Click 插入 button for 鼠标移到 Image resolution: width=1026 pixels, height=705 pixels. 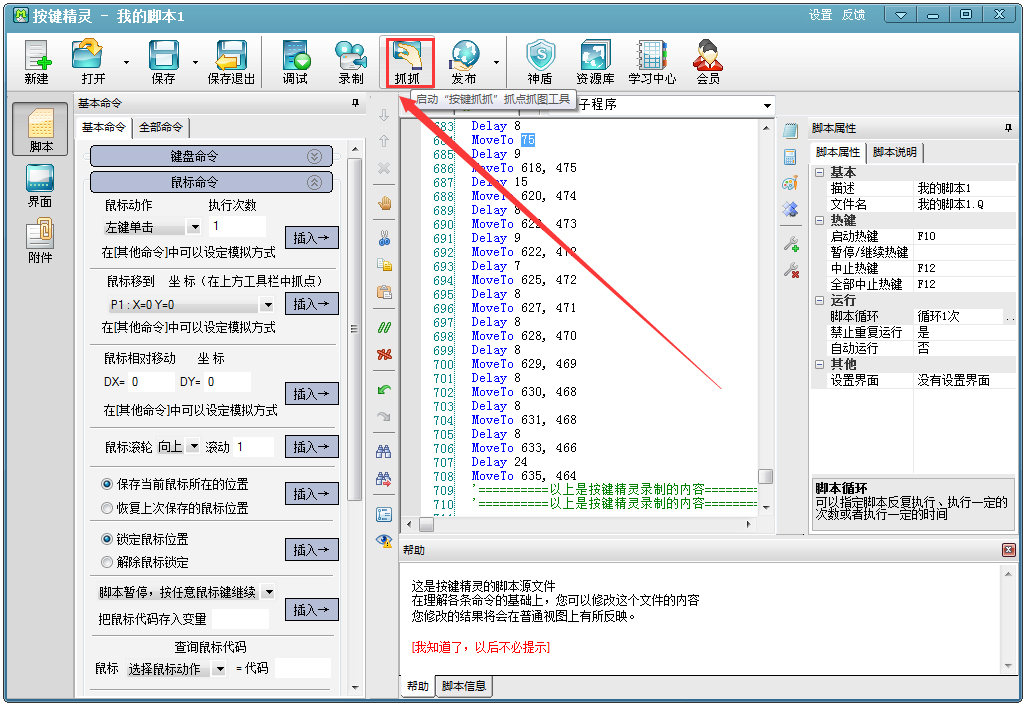click(x=311, y=304)
